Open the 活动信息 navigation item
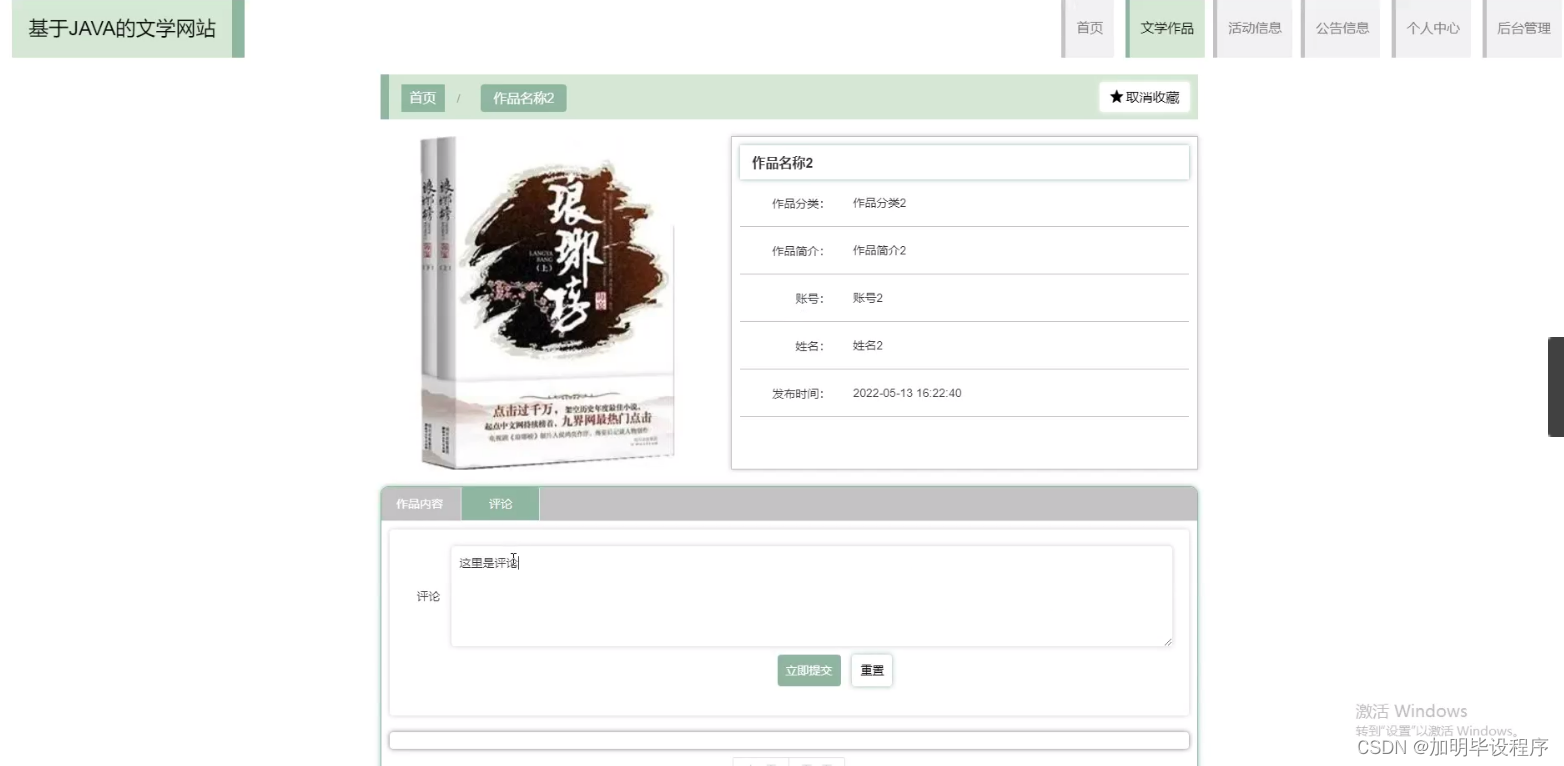Image resolution: width=1564 pixels, height=766 pixels. (x=1254, y=28)
